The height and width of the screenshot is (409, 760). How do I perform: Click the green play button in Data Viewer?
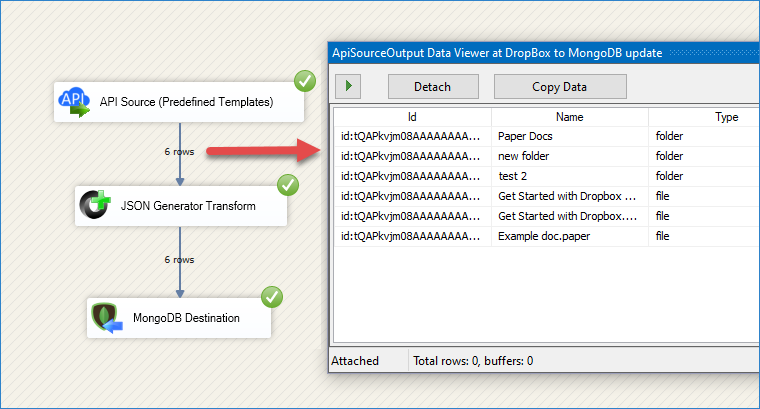point(348,86)
